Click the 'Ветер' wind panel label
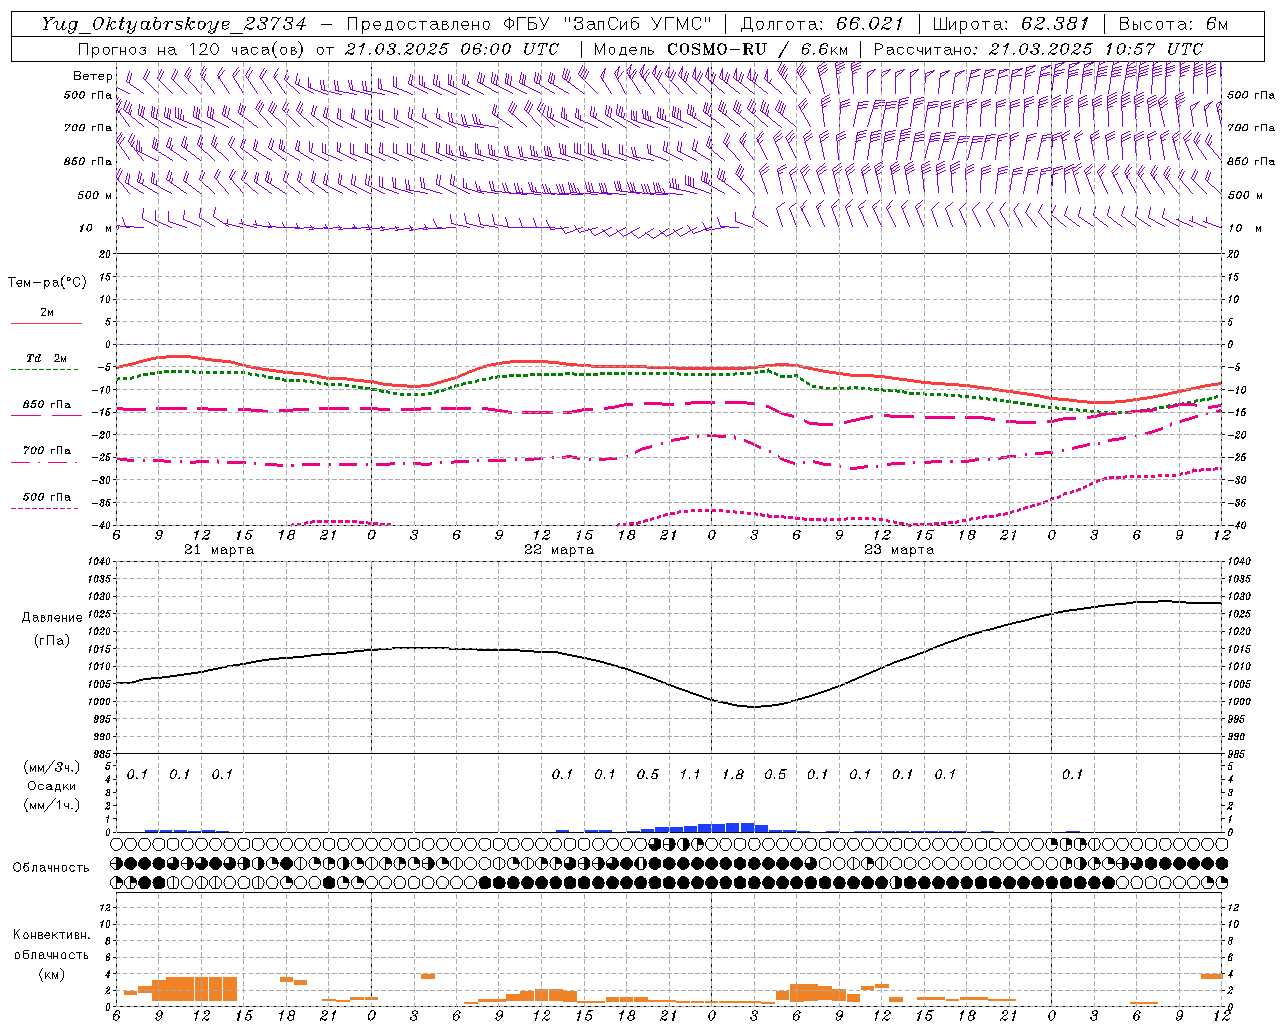1280x1024 pixels. 92,76
